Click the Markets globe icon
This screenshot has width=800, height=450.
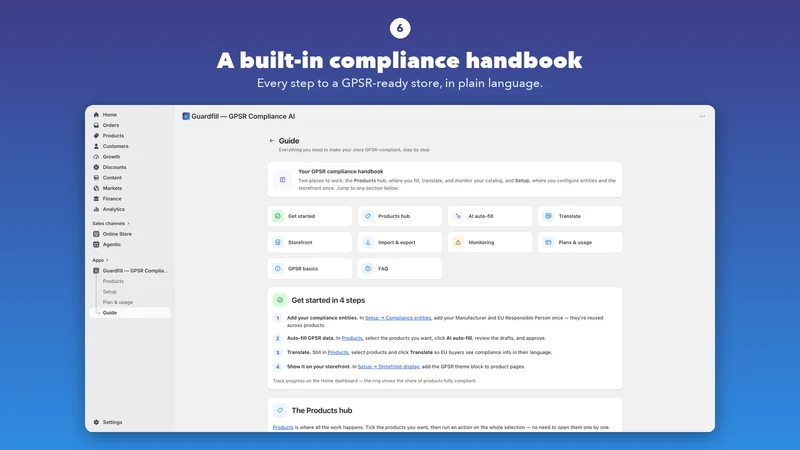click(96, 188)
